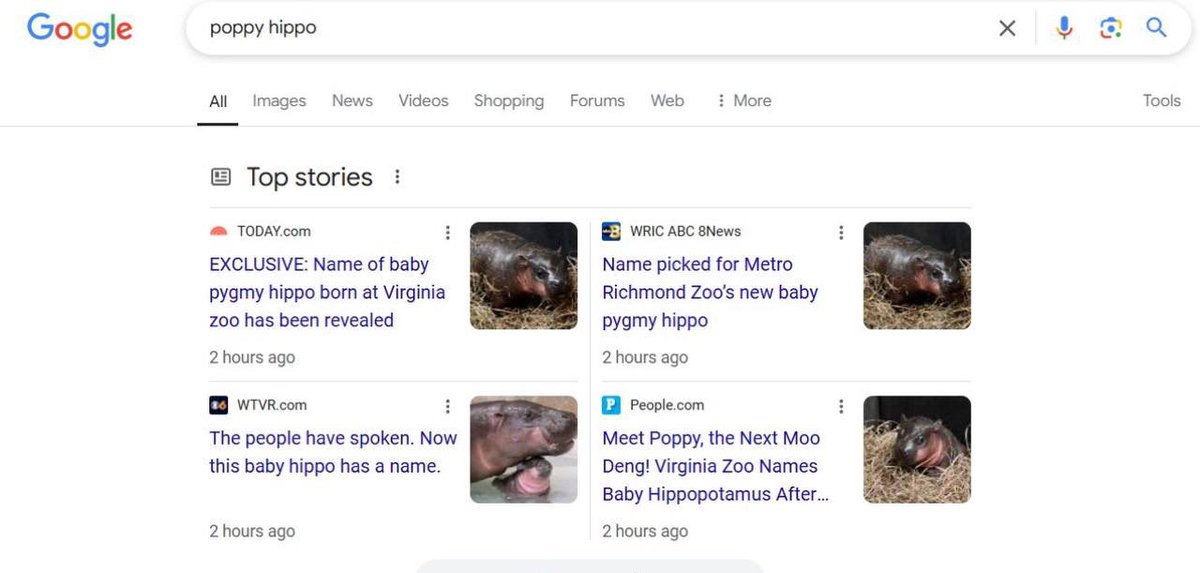
Task: Click "2 hours ago" under TODAY.com story
Action: tap(252, 357)
